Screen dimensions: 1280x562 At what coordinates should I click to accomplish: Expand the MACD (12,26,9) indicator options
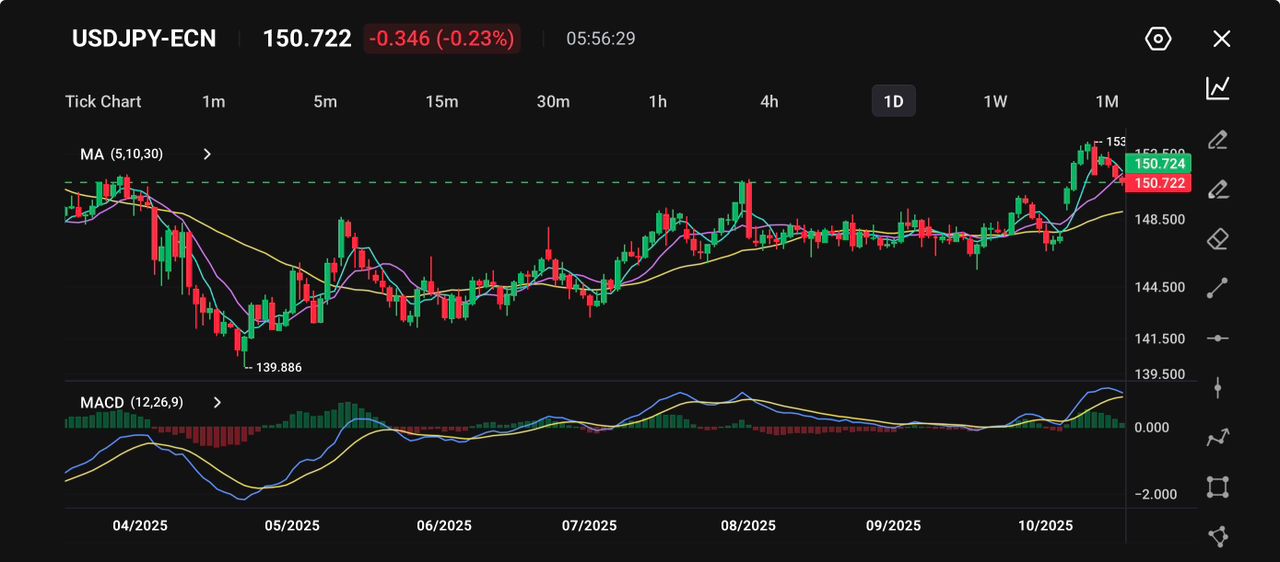tap(217, 402)
